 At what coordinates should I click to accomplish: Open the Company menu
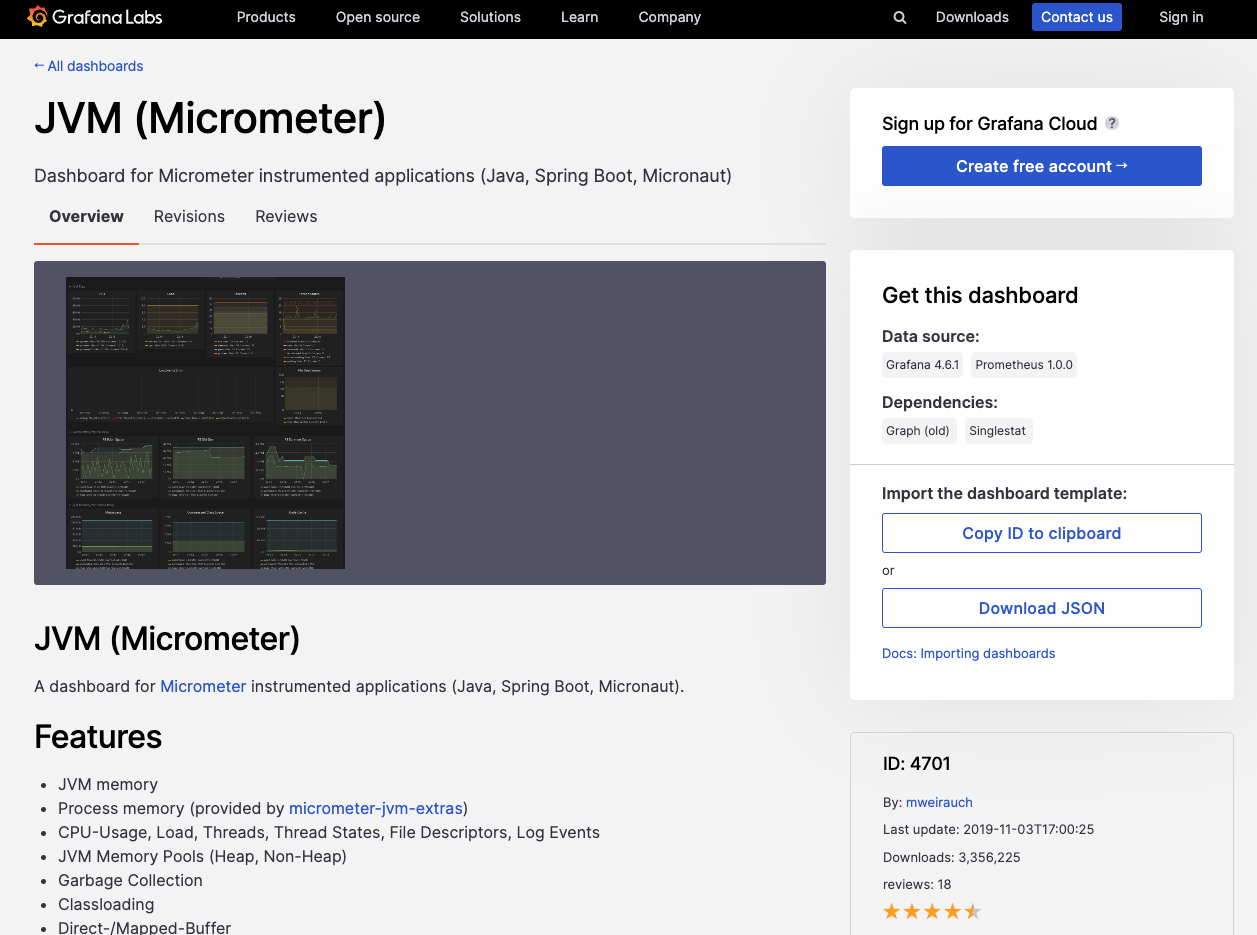[x=670, y=17]
